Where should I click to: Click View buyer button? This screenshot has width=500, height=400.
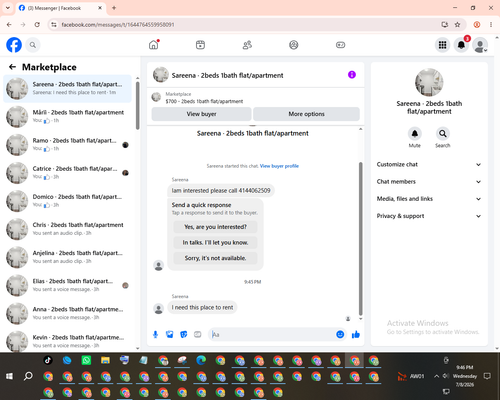click(x=201, y=114)
